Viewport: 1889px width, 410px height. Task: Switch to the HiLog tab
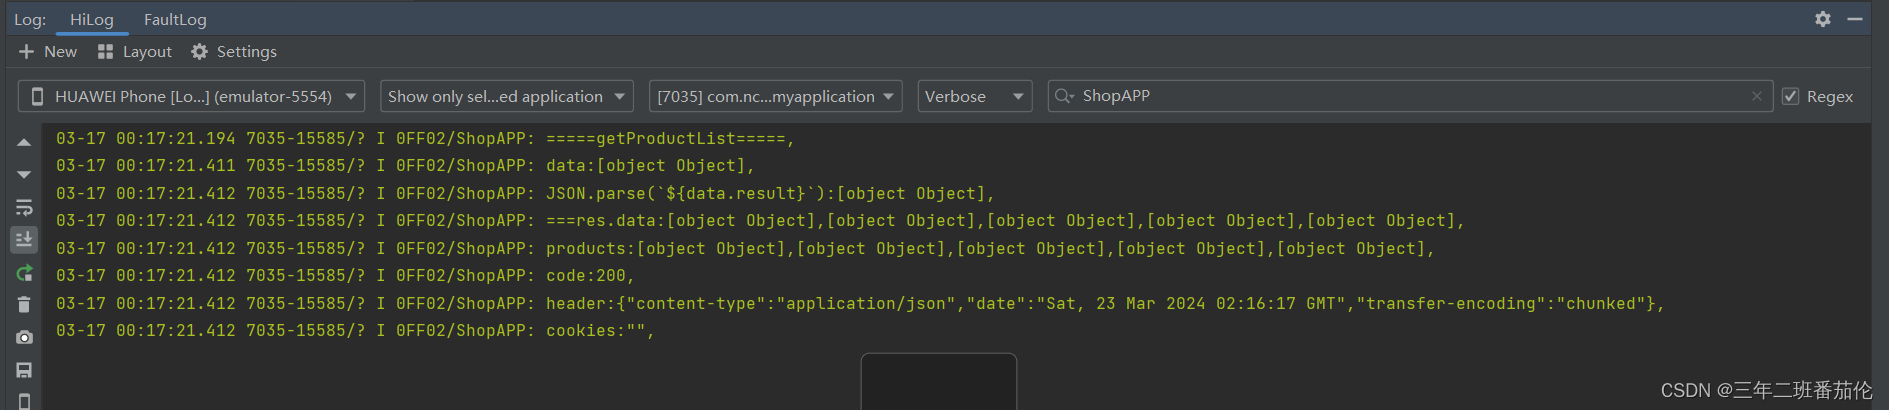pyautogui.click(x=92, y=19)
